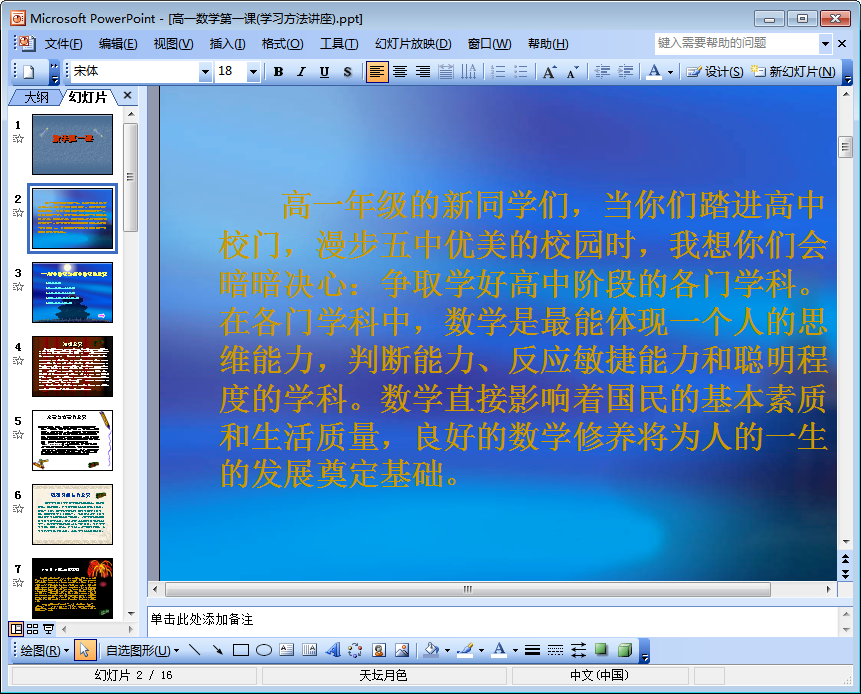The width and height of the screenshot is (861, 694).
Task: Toggle Underline formatting
Action: click(x=324, y=72)
